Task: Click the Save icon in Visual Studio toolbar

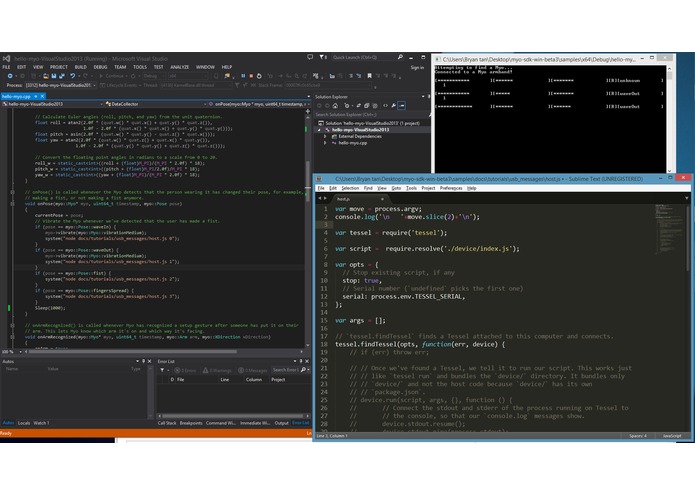Action: pyautogui.click(x=54, y=76)
